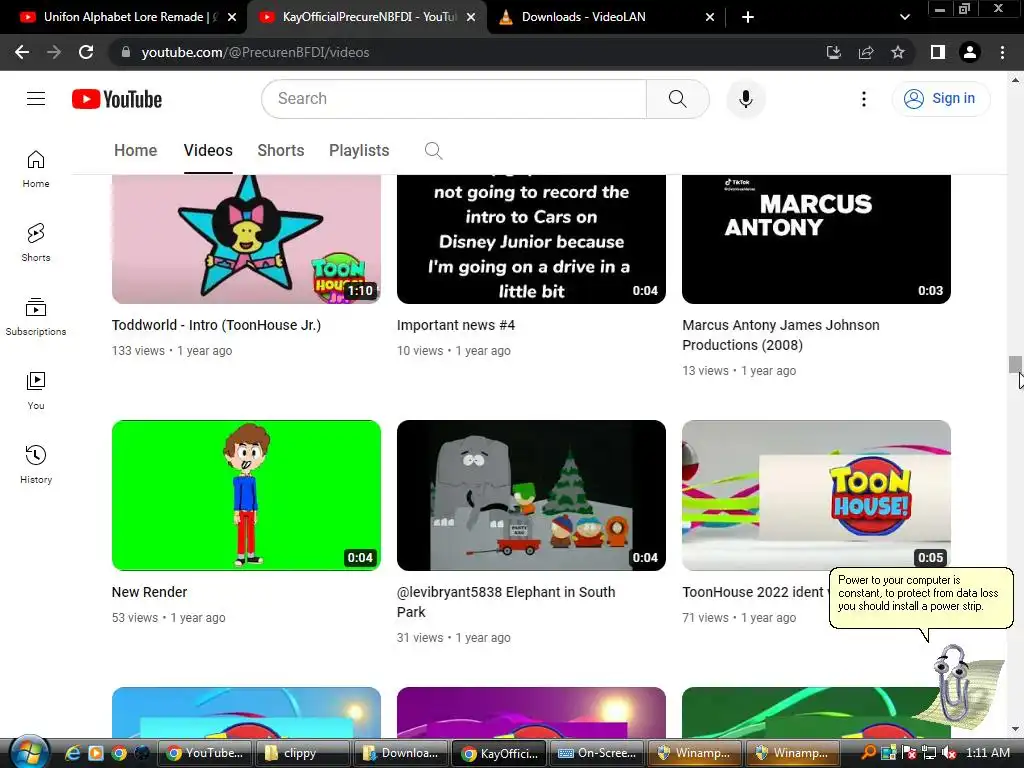
Task: Click the Clippy assistant character
Action: pos(955,682)
